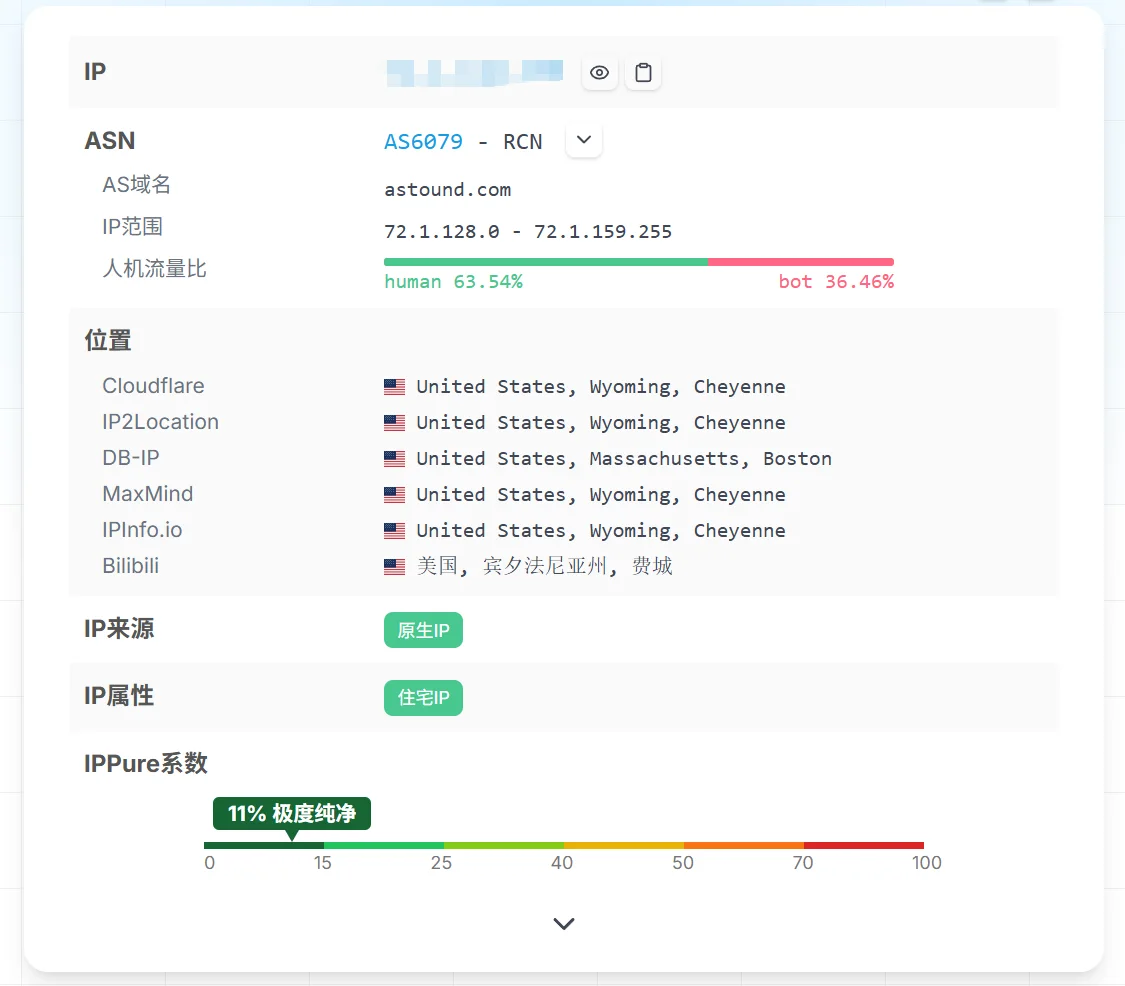Viewport: 1125px width, 986px height.
Task: Click Bilibili location 美国, 宾夕法尼亚州, 费城
Action: tap(545, 566)
